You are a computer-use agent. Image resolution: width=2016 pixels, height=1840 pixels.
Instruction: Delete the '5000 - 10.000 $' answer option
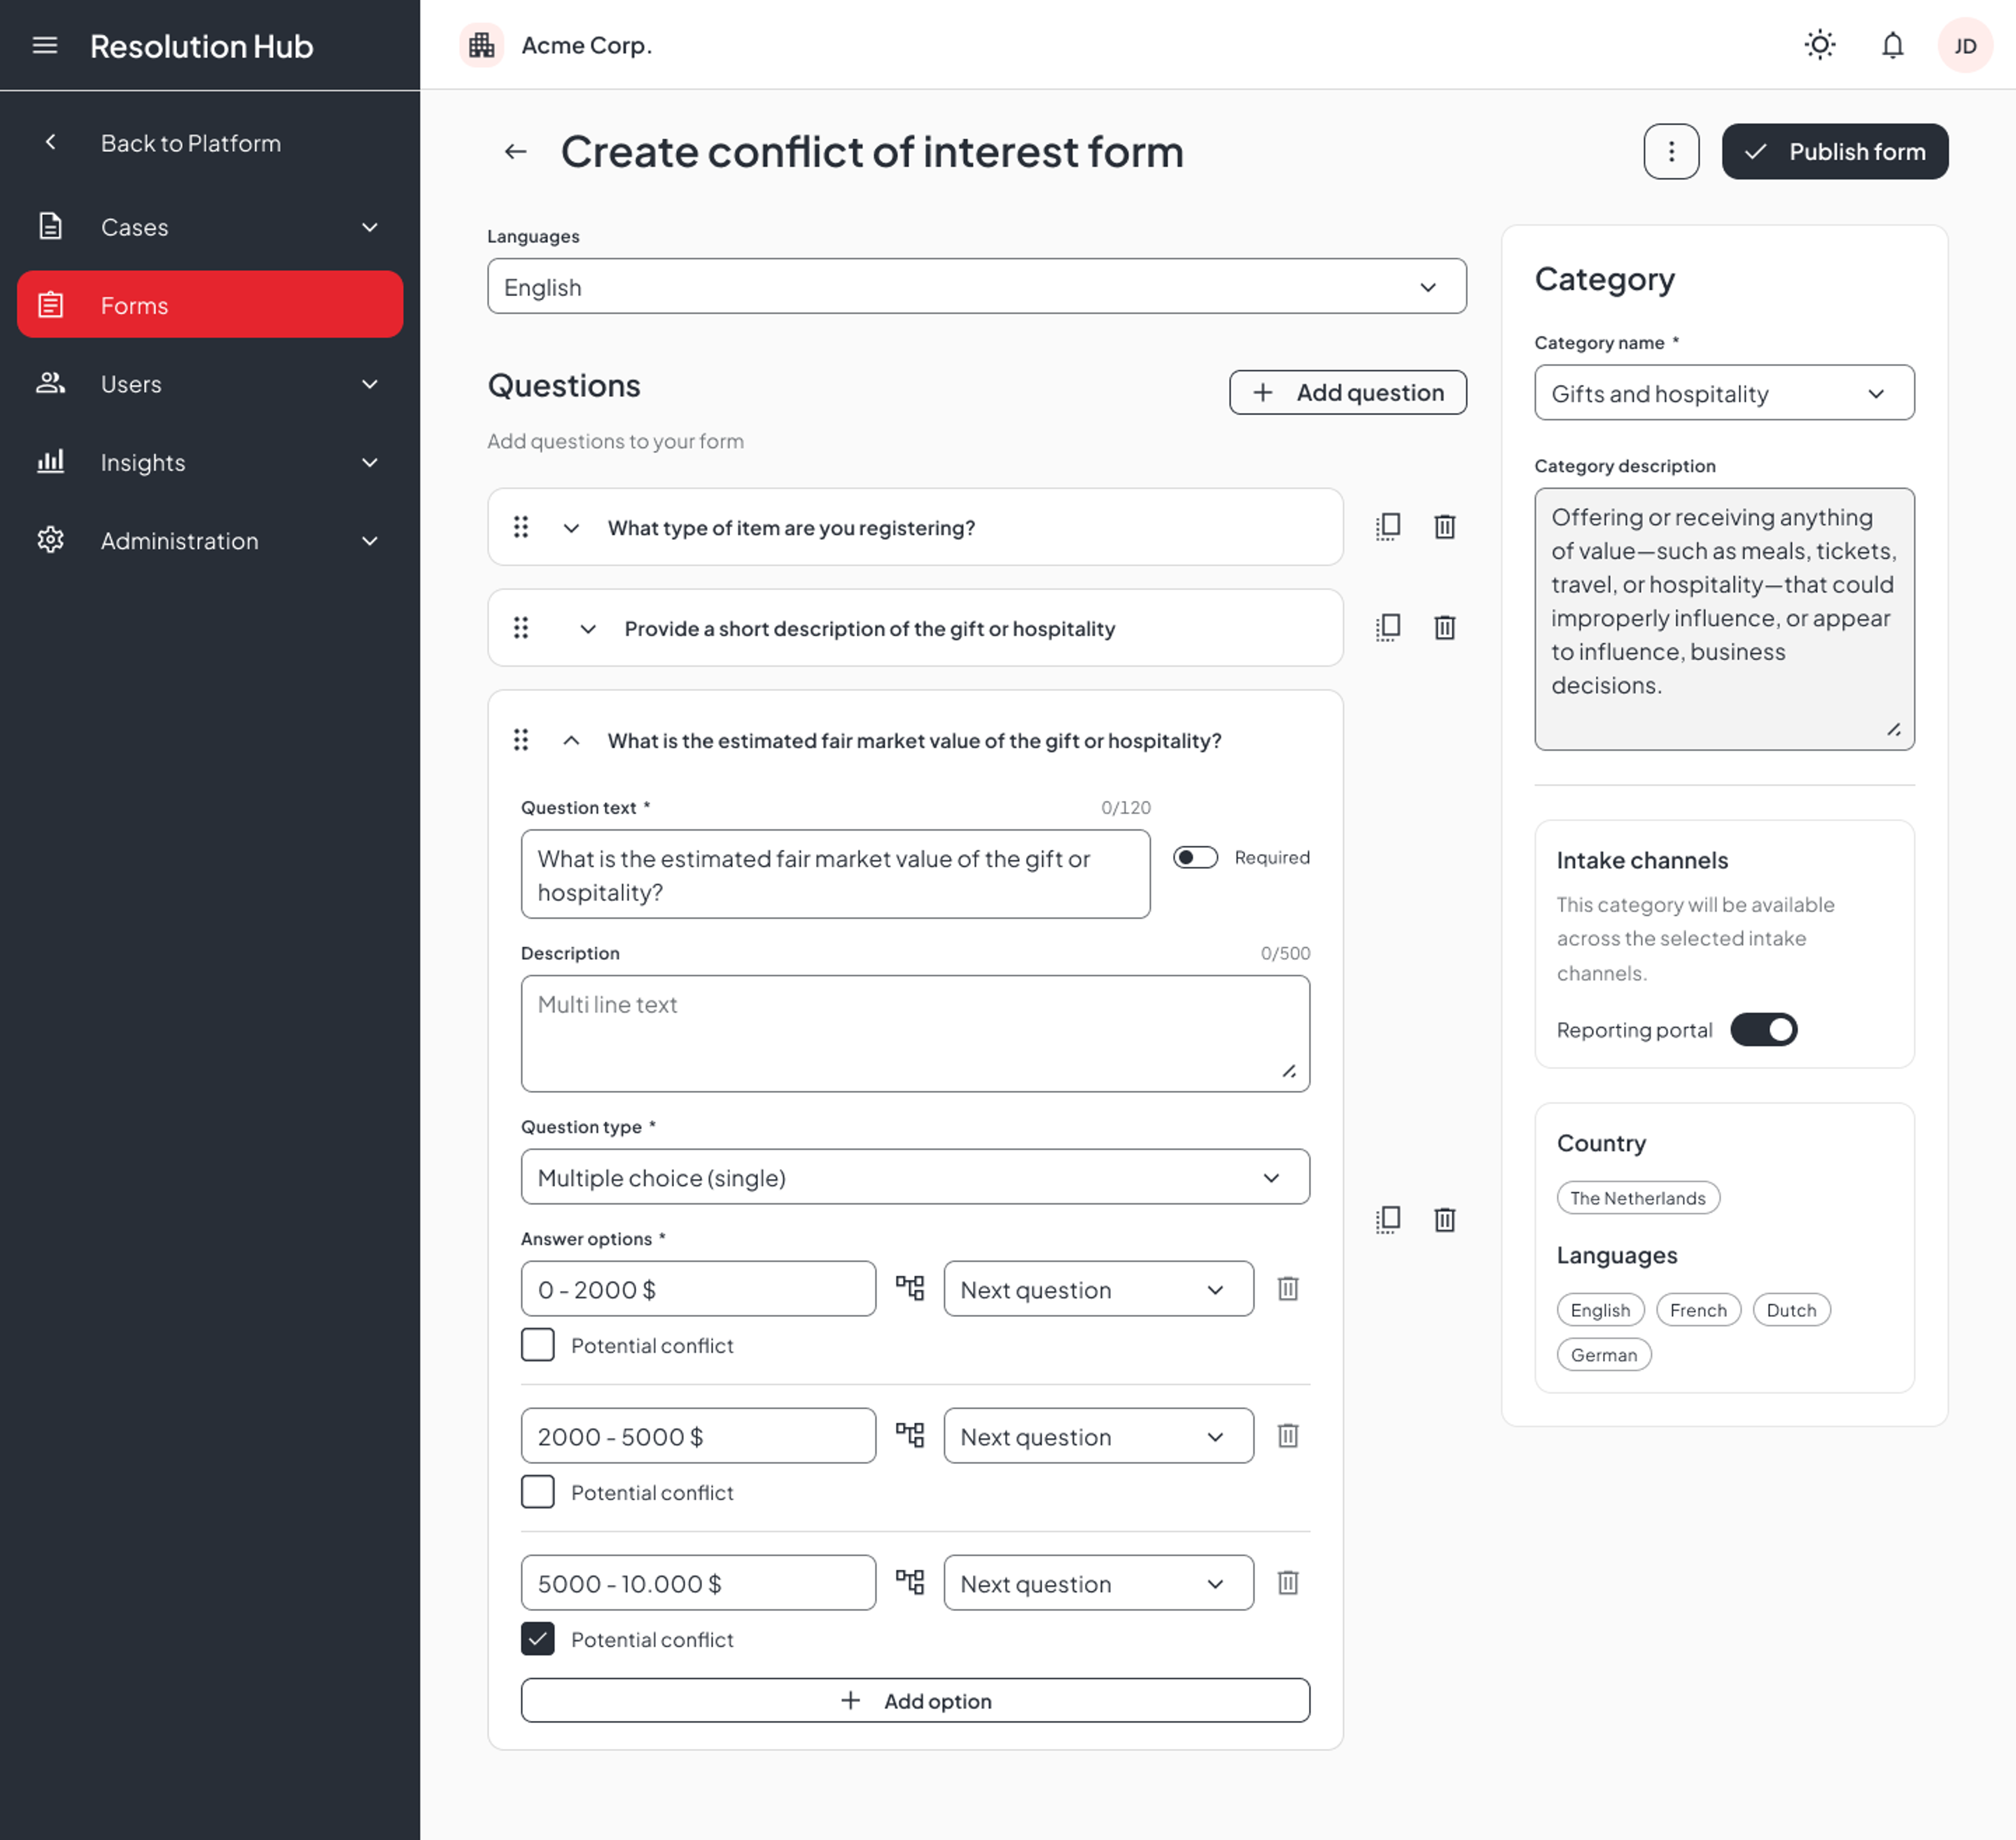[1288, 1582]
